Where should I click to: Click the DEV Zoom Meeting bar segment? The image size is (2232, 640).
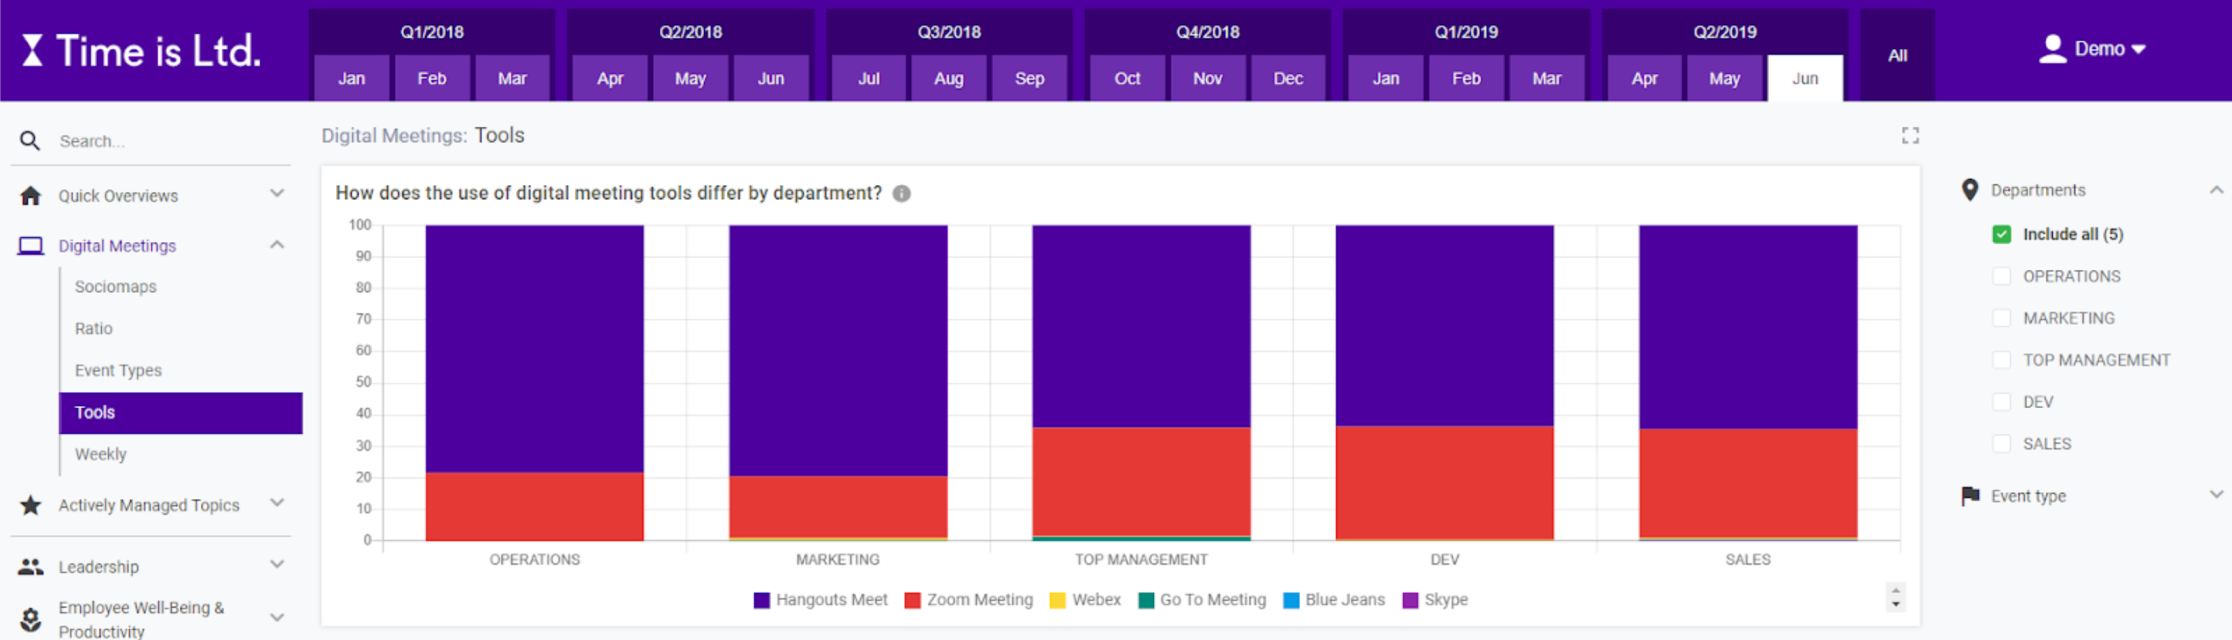1444,483
